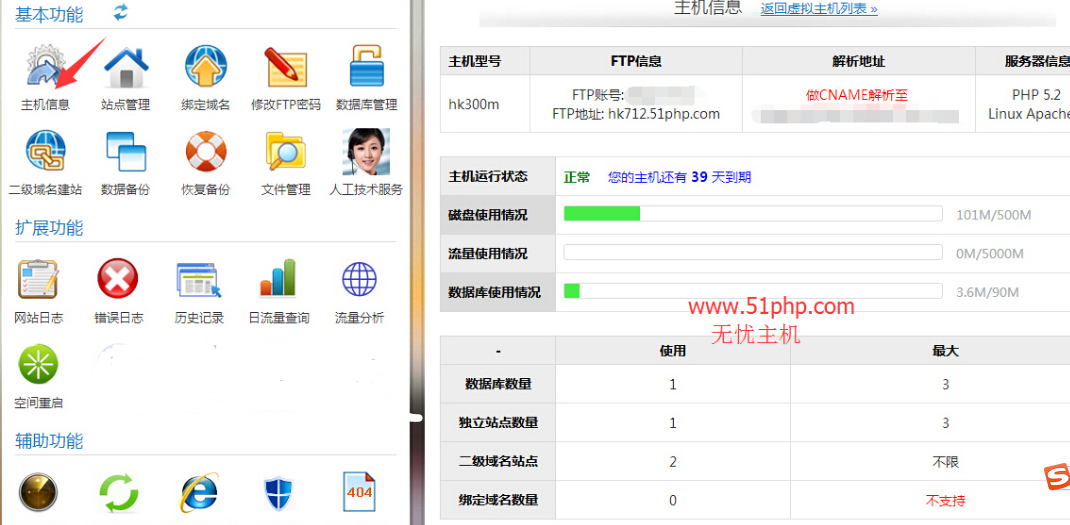Click the 数据库使用情况 usage bar
The image size is (1070, 525).
753,292
